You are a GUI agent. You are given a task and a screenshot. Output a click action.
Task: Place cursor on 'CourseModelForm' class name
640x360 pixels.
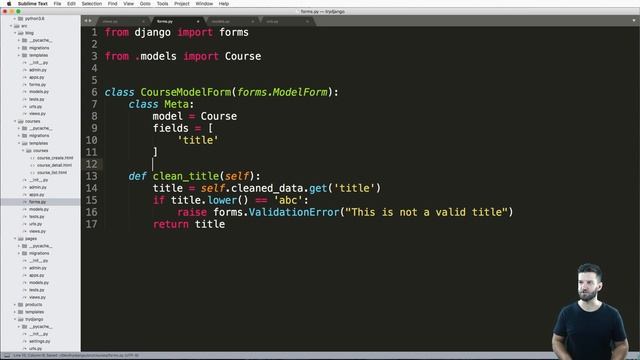(186, 92)
